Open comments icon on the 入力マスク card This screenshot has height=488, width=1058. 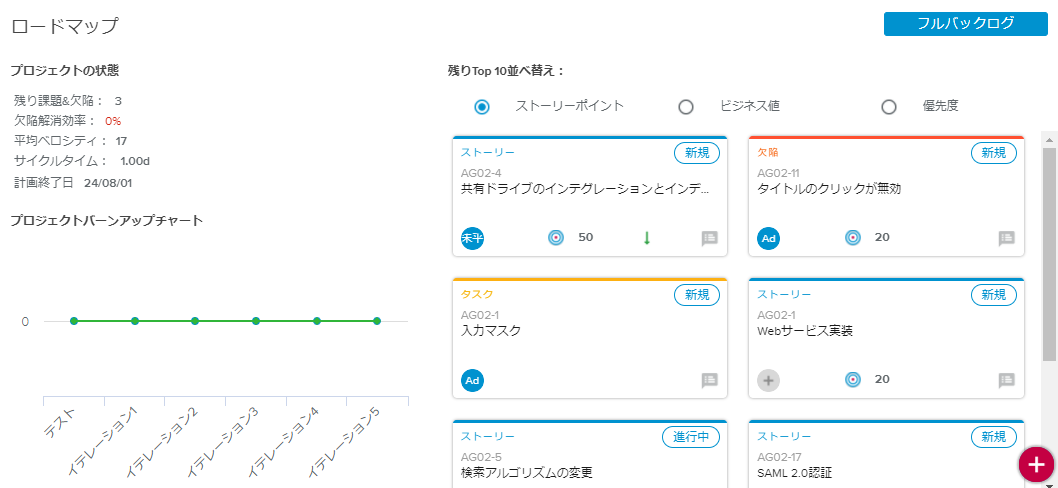point(710,380)
